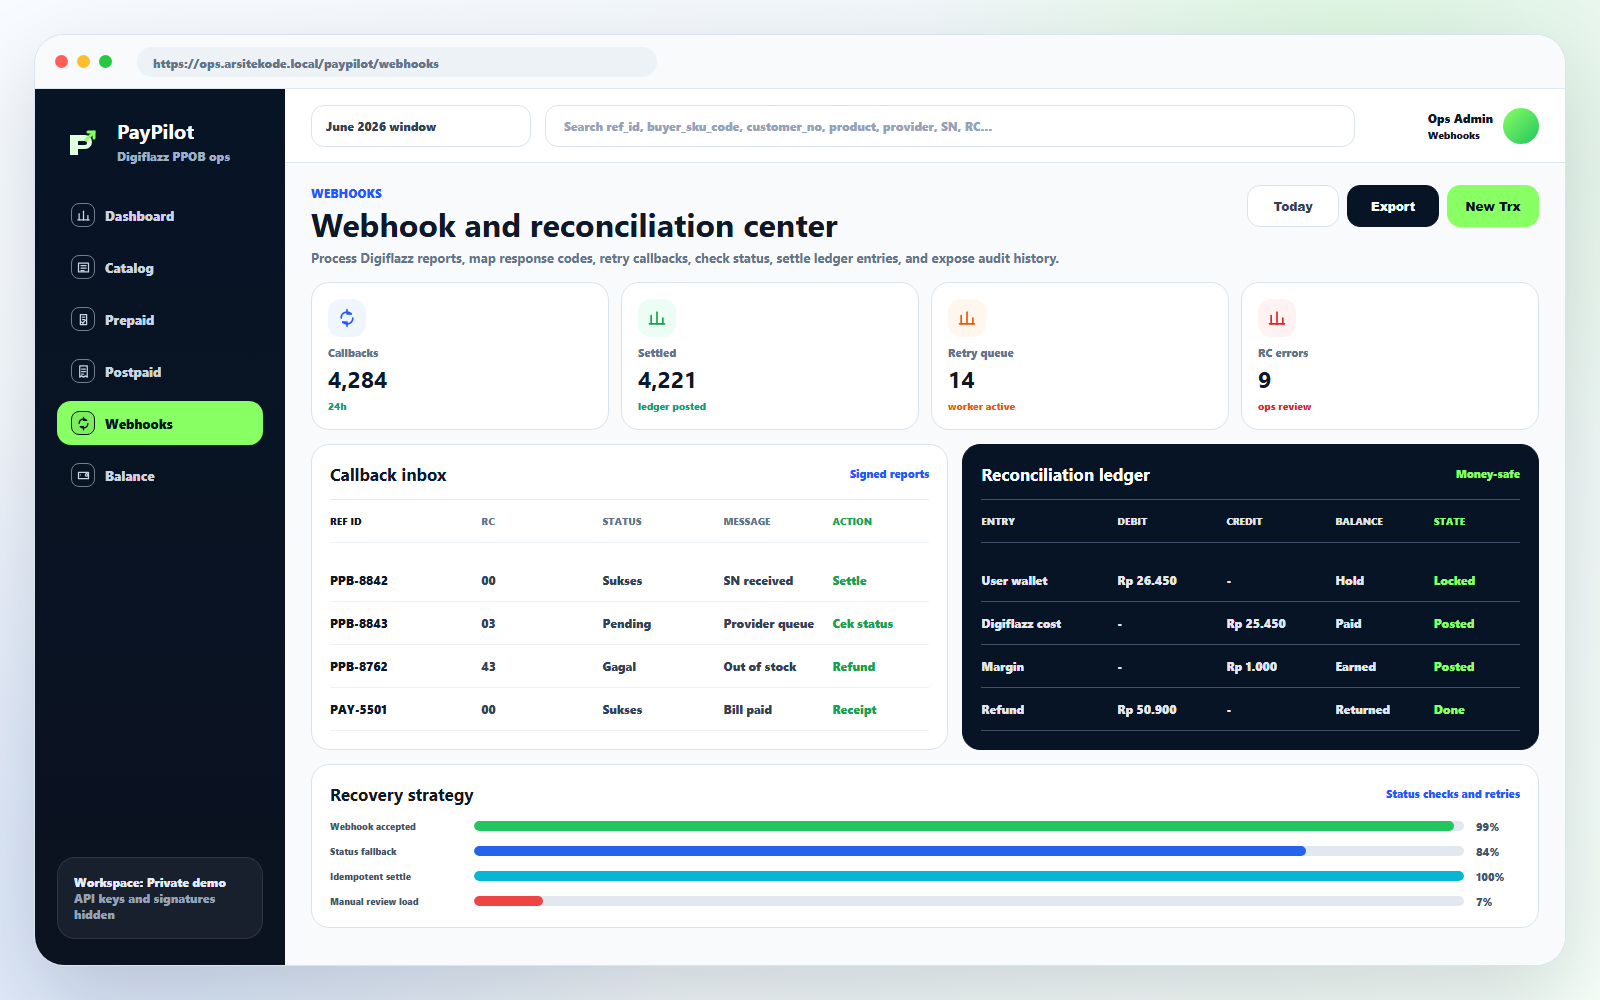1600x1000 pixels.
Task: Open the Ops Admin green avatar
Action: tap(1521, 126)
